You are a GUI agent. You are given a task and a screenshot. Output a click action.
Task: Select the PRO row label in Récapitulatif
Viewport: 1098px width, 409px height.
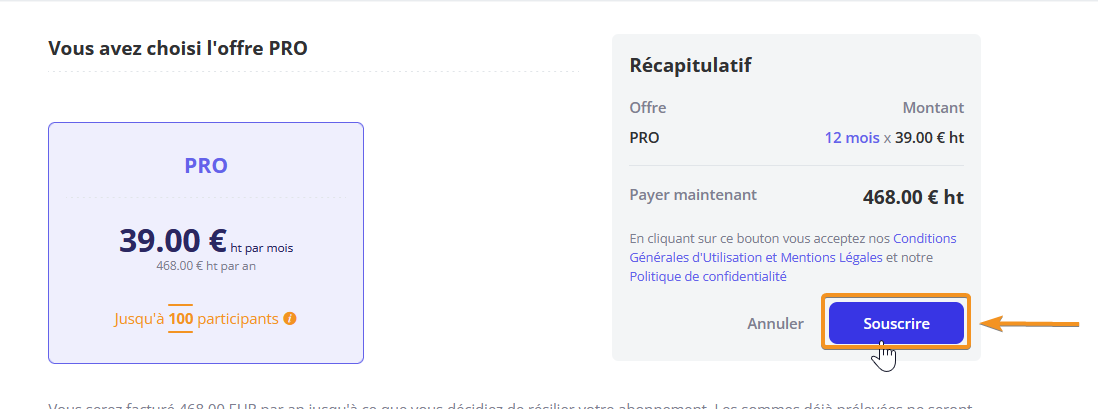click(644, 138)
